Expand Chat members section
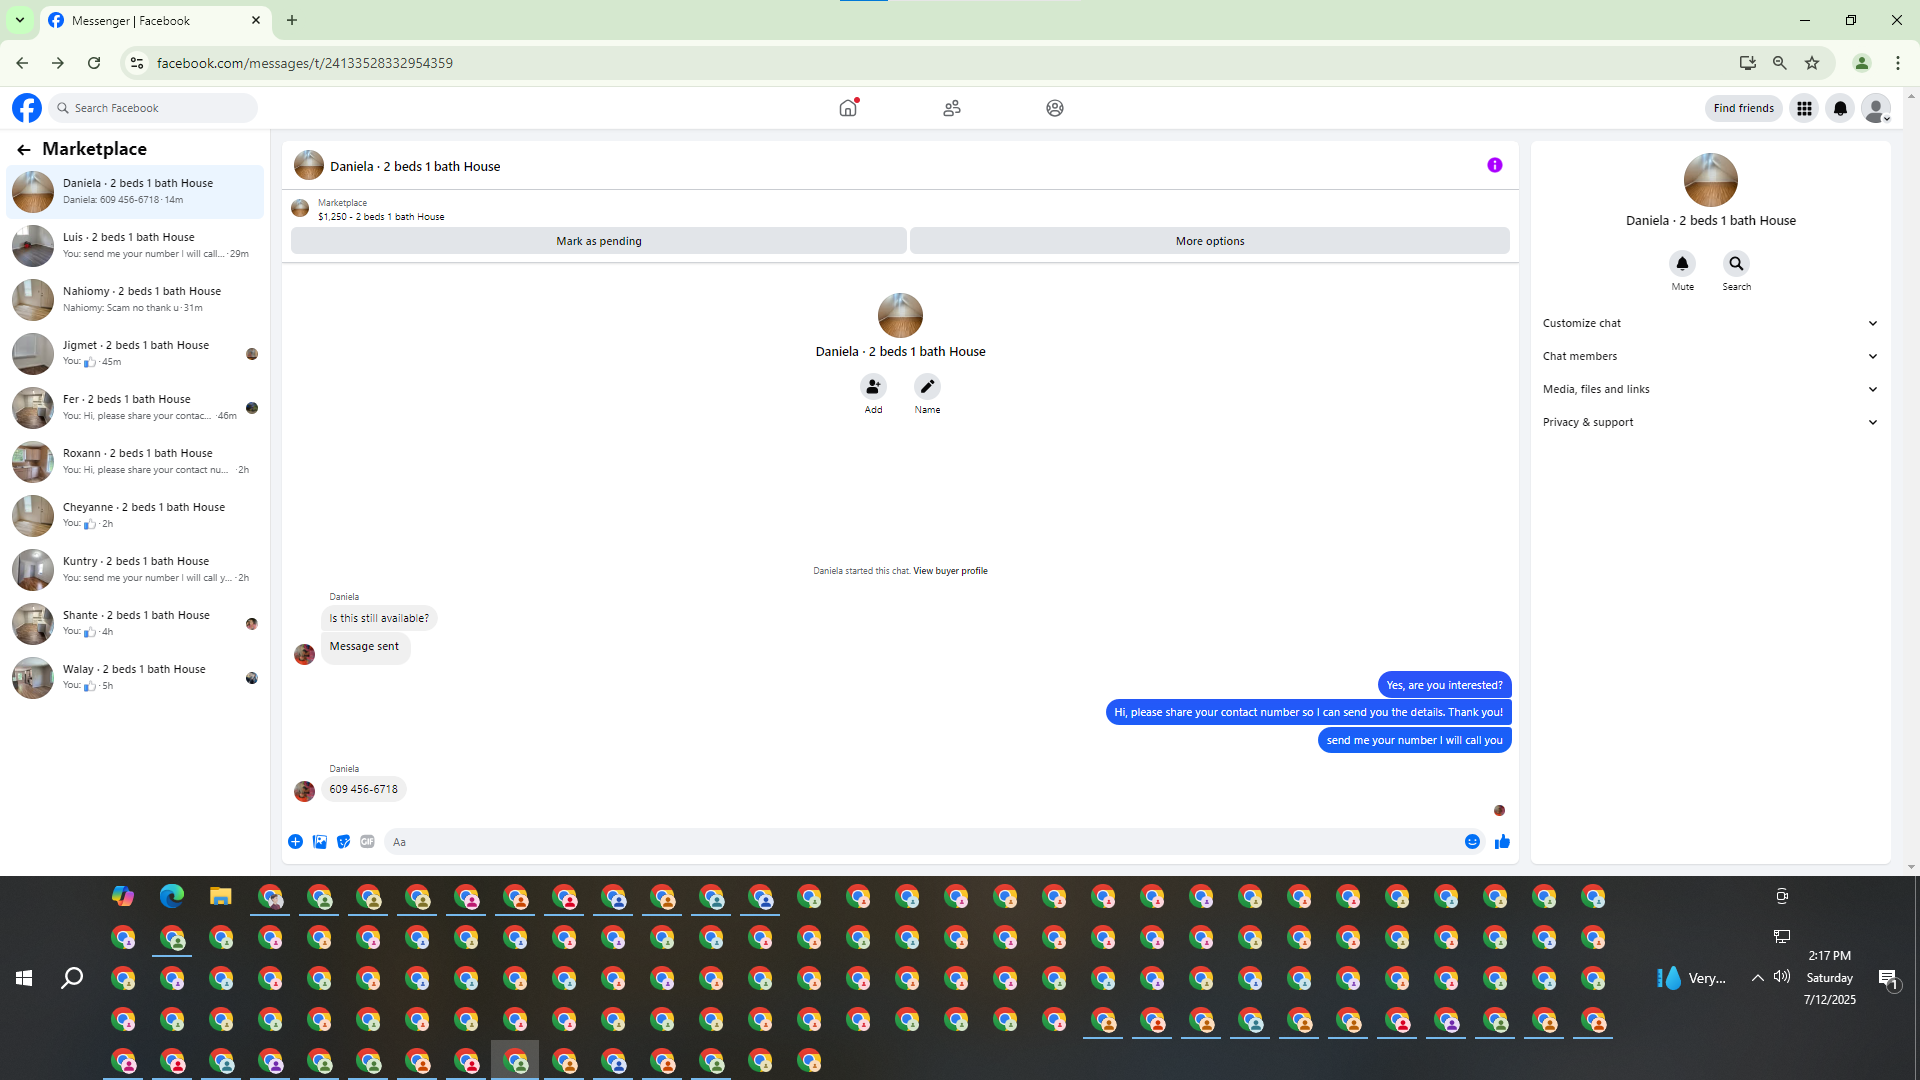Image resolution: width=1920 pixels, height=1080 pixels. (x=1710, y=356)
